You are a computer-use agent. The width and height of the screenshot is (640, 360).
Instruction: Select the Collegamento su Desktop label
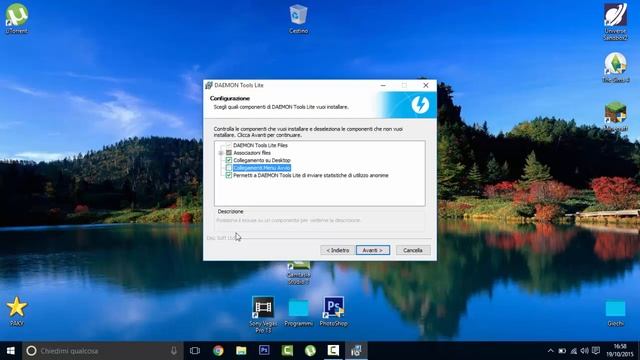point(262,160)
